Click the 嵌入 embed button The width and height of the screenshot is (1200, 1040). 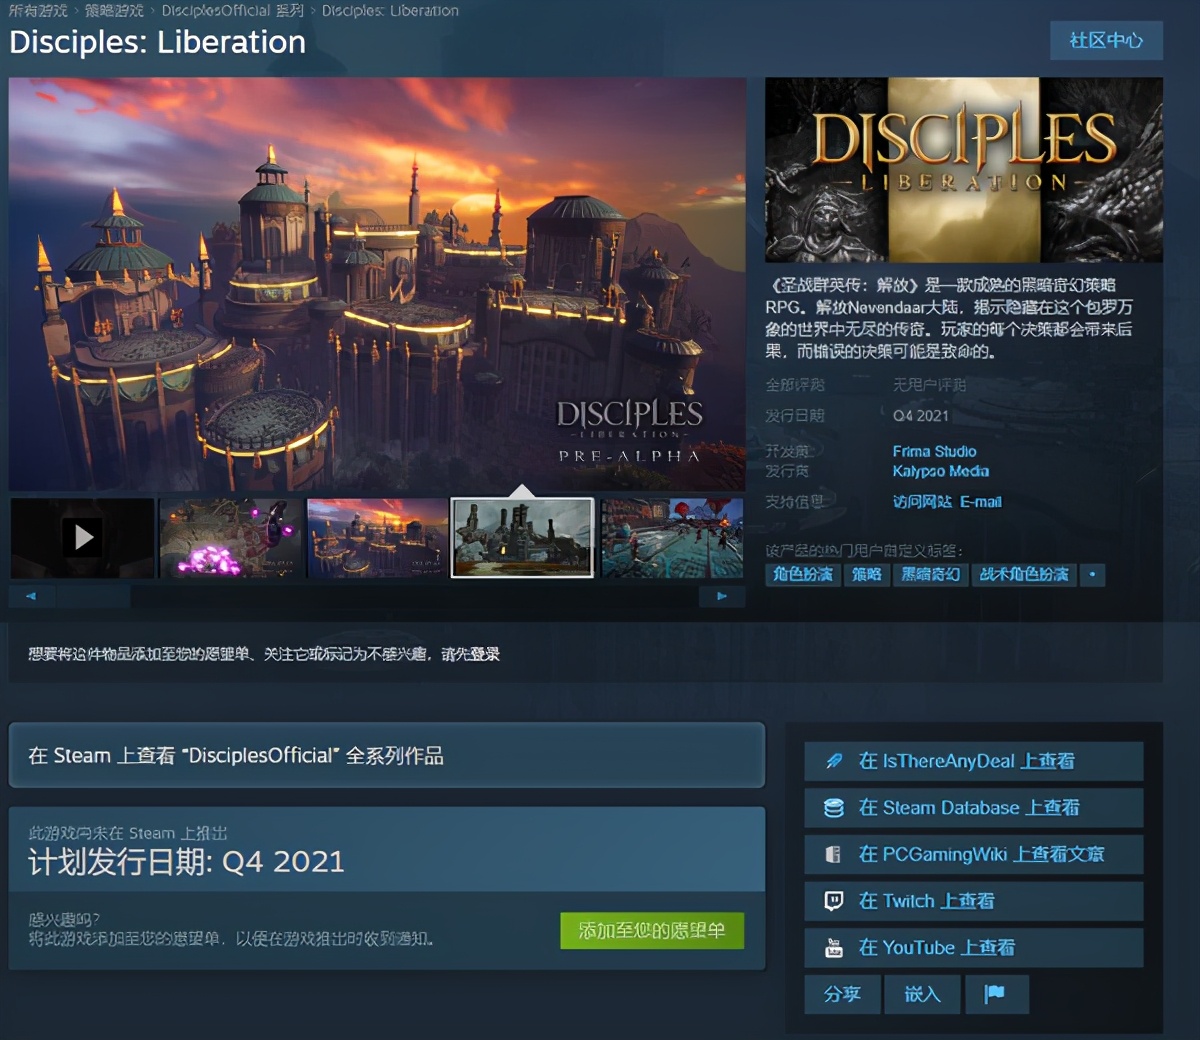[922, 994]
